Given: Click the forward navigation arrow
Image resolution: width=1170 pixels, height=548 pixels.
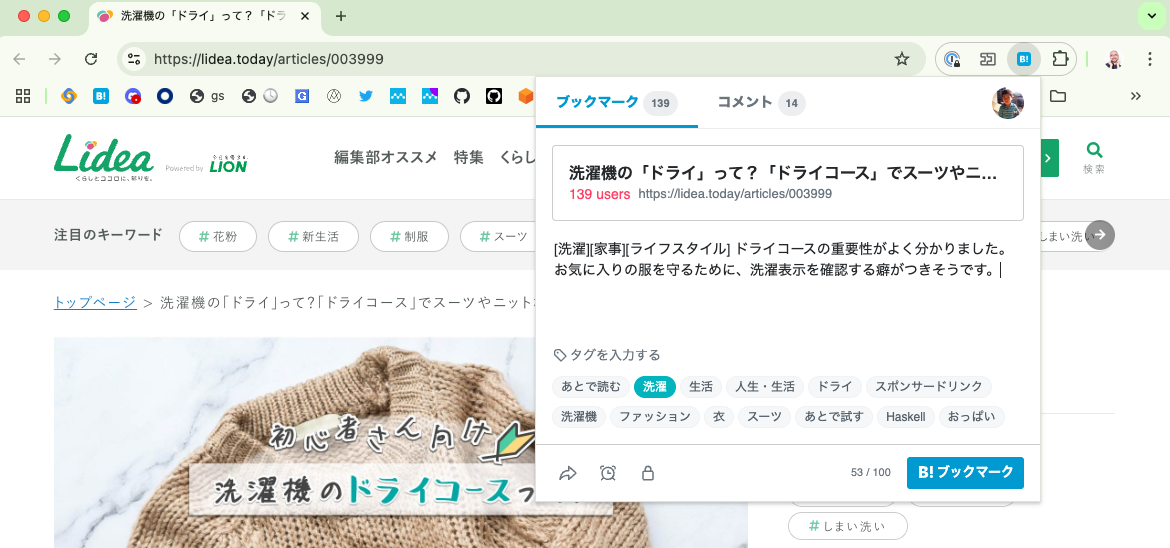Looking at the screenshot, I should (x=54, y=59).
